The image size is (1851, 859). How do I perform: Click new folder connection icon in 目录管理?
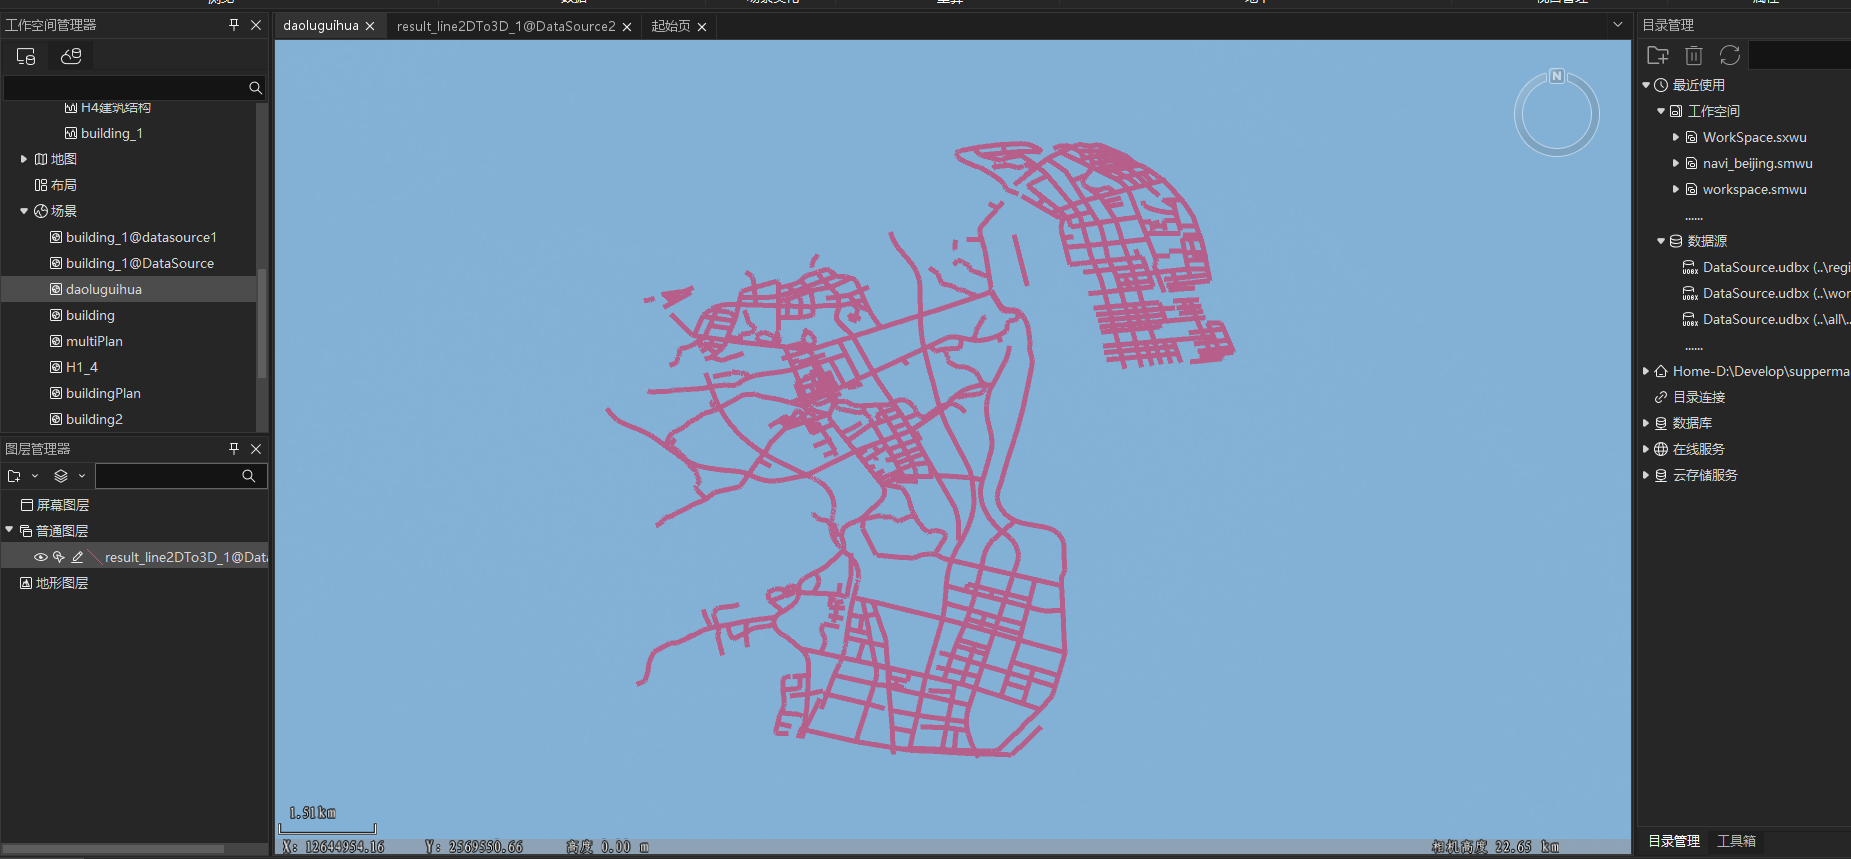click(x=1657, y=56)
